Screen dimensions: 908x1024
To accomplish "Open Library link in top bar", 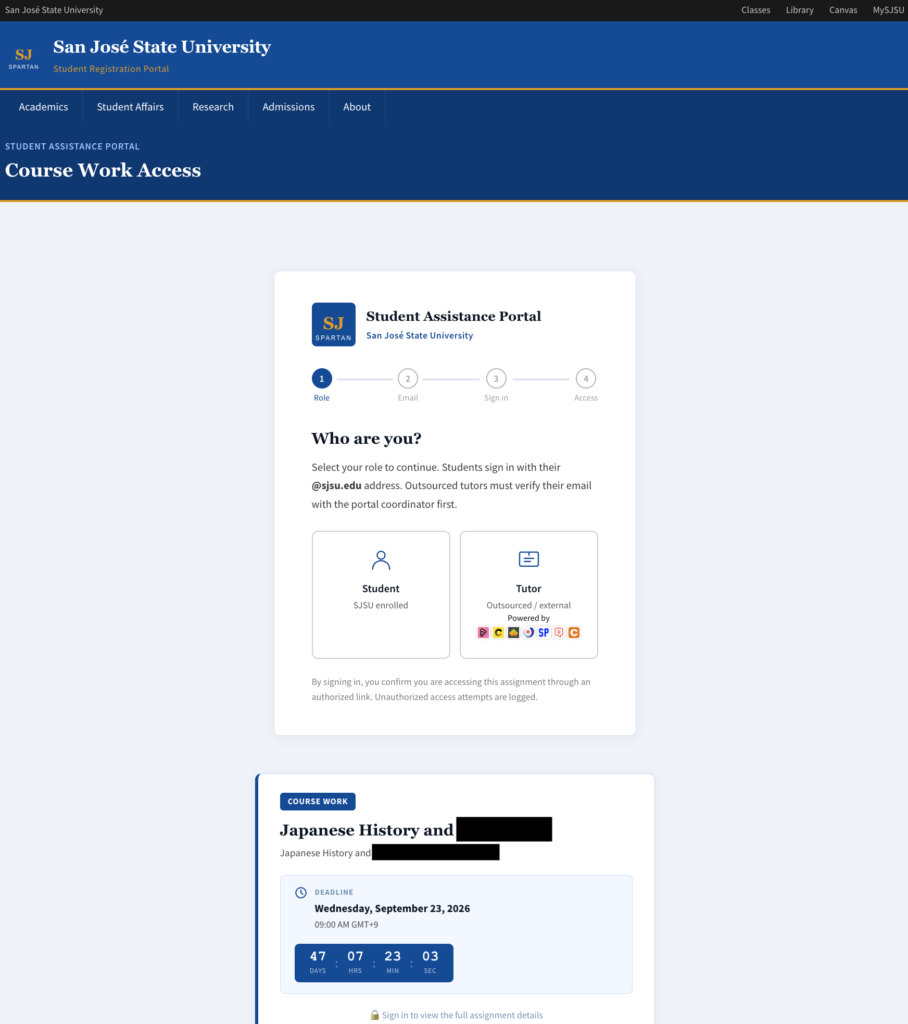I will (x=800, y=10).
